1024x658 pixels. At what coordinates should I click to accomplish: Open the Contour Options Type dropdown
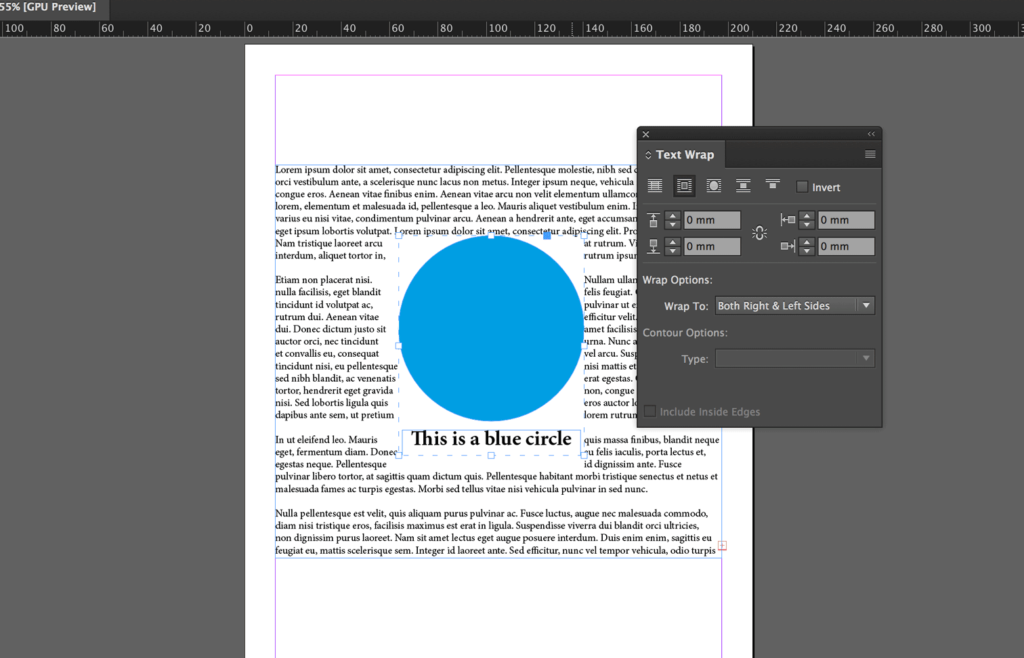(795, 358)
